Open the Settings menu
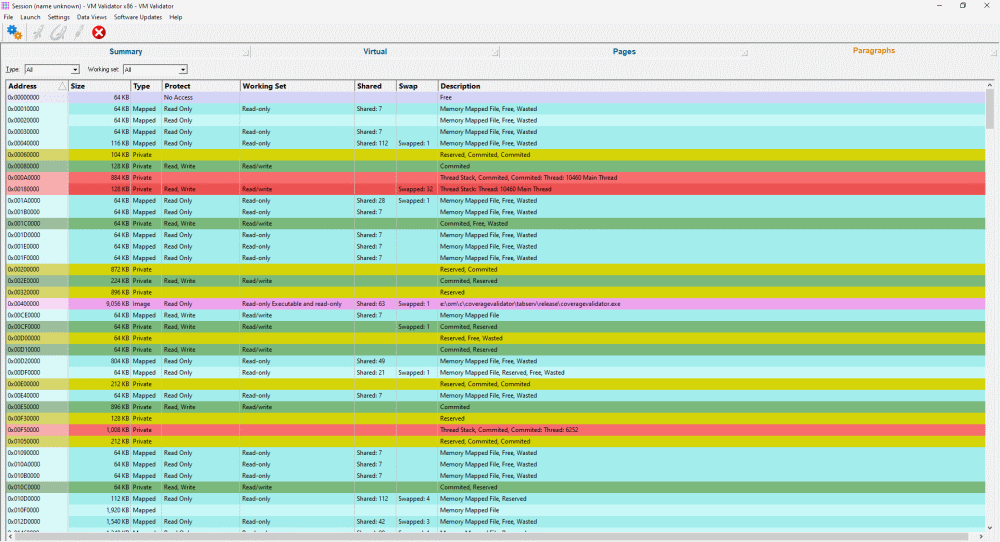Image resolution: width=1000 pixels, height=542 pixels. click(x=59, y=17)
